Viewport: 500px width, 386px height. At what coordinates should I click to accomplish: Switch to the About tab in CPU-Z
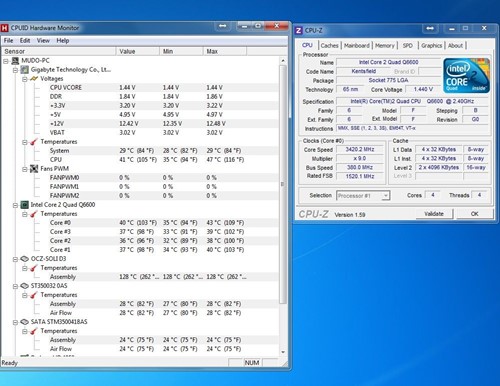[x=455, y=46]
